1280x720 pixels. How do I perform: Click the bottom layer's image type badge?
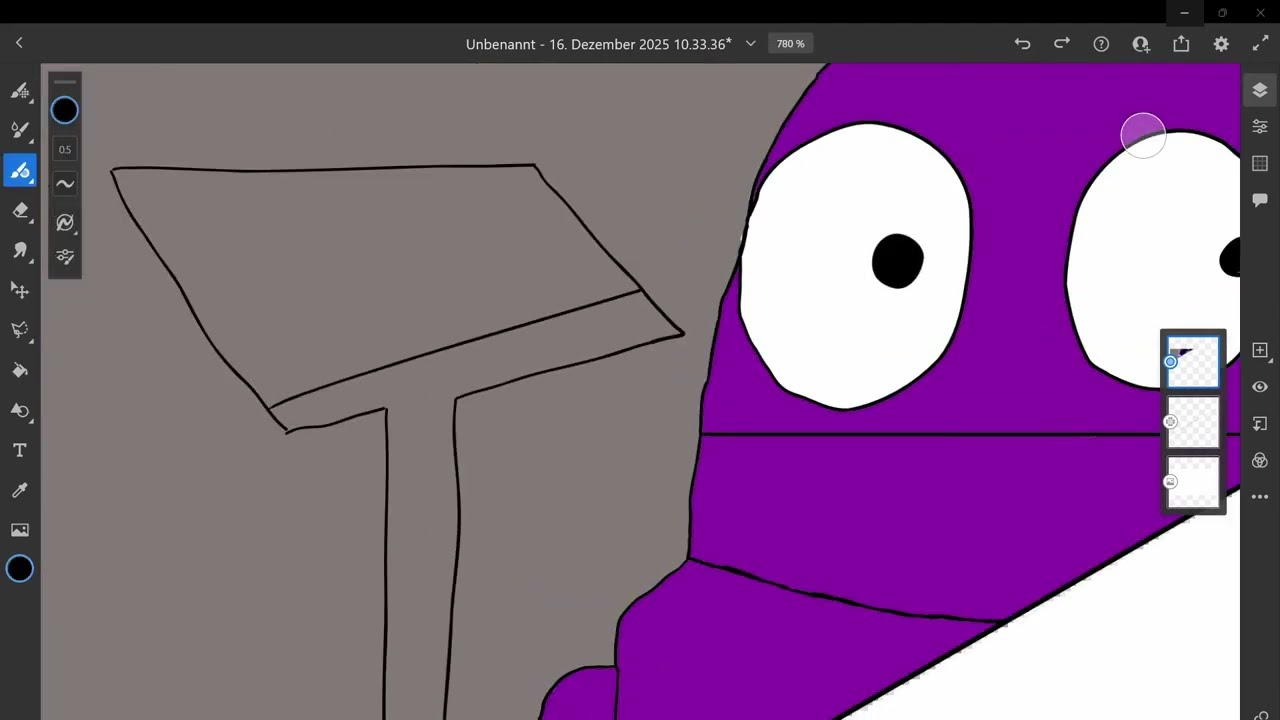tap(1171, 482)
